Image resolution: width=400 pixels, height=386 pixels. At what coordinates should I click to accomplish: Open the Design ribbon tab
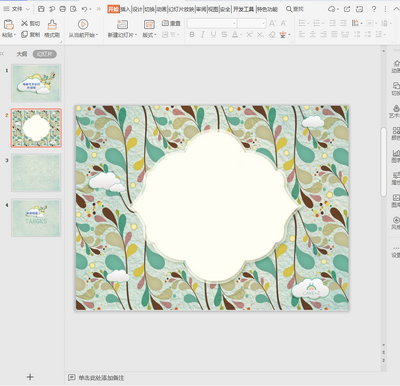[x=137, y=9]
